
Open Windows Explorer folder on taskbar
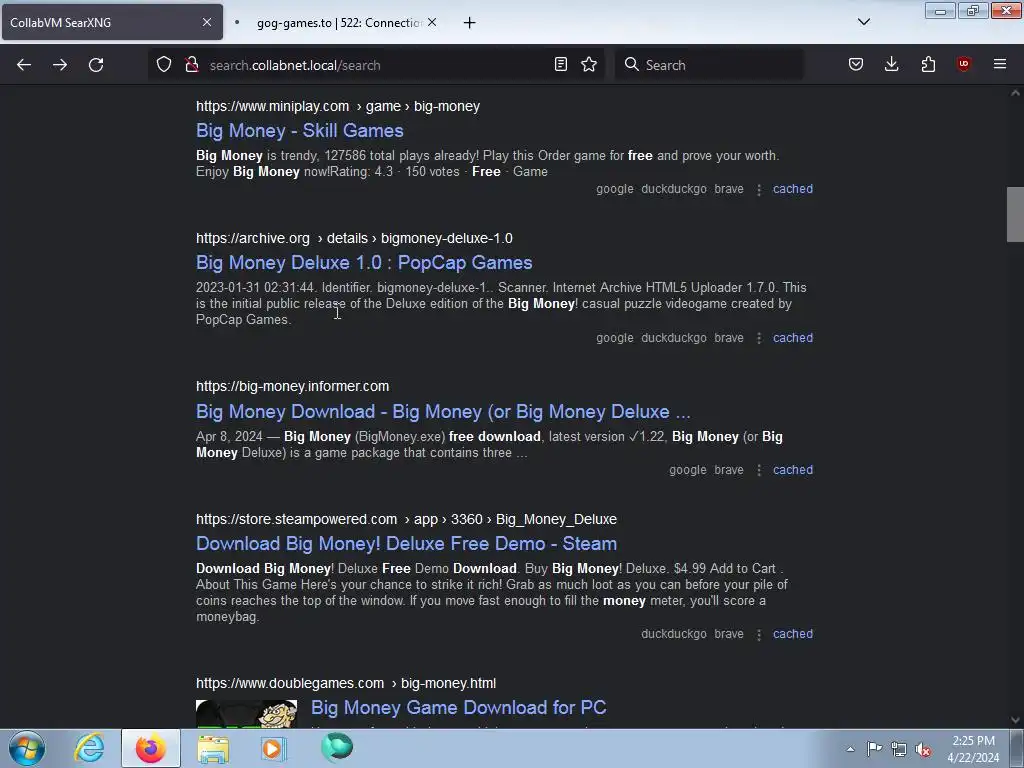tap(213, 748)
